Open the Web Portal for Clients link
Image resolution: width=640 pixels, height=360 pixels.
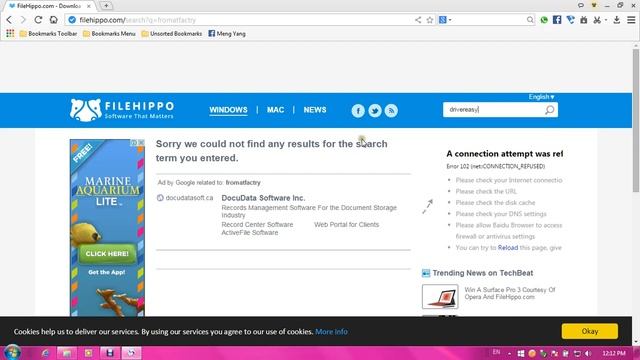(347, 224)
